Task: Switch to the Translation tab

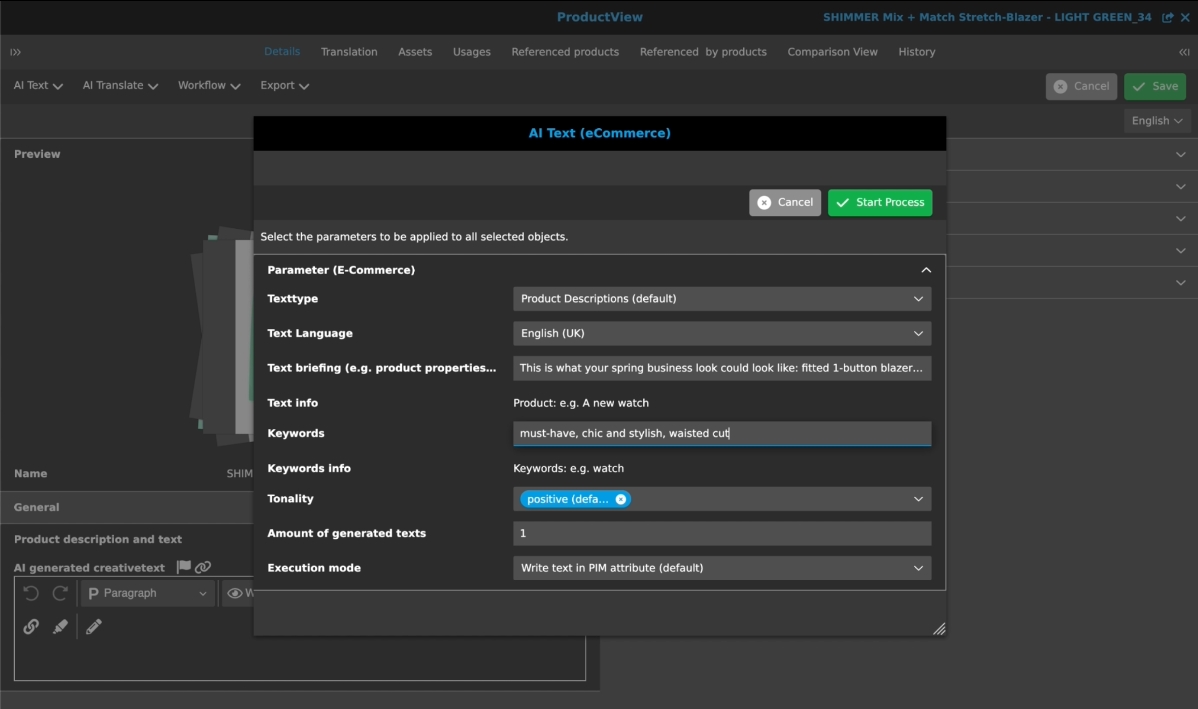Action: click(349, 52)
